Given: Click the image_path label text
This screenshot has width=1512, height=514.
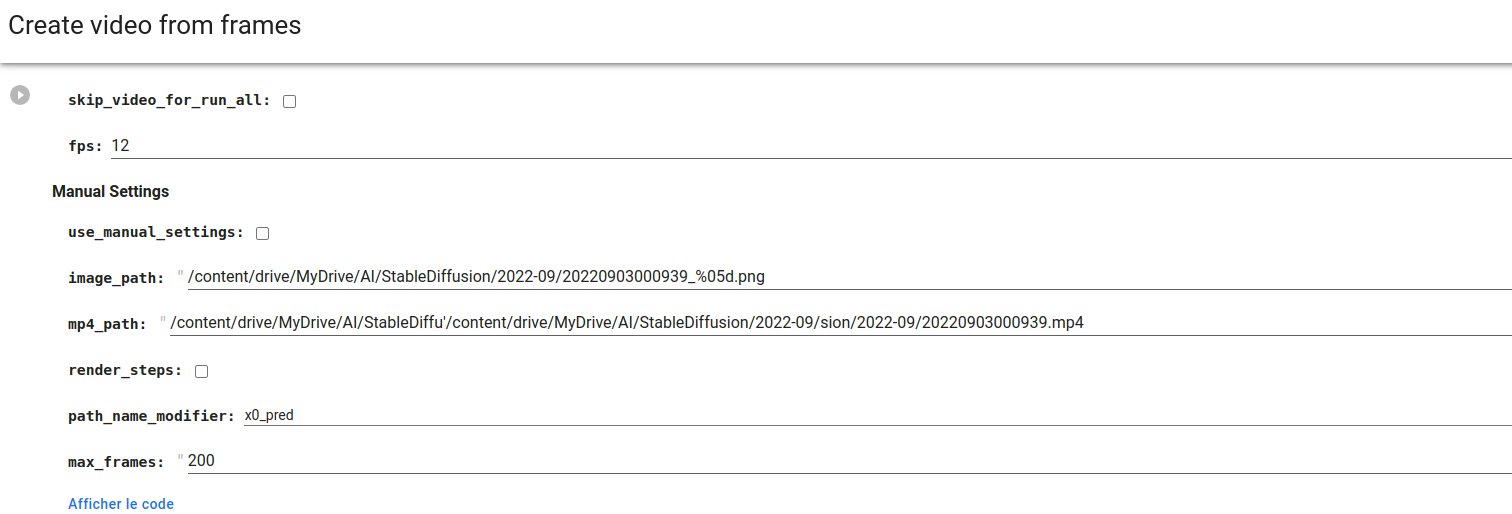Looking at the screenshot, I should [115, 278].
